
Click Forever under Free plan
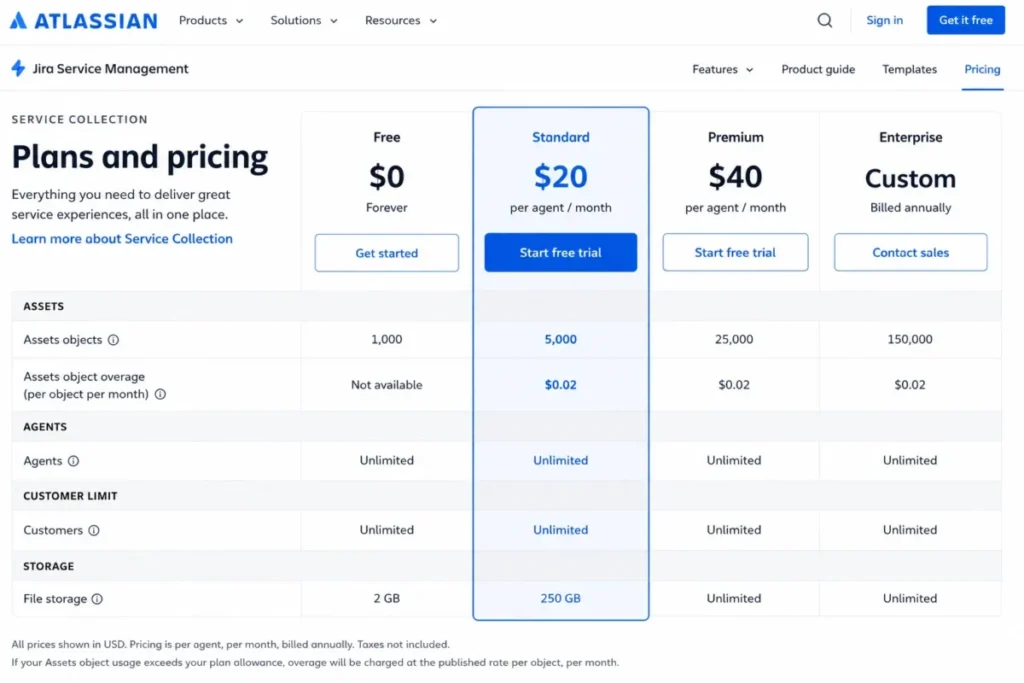pos(387,208)
